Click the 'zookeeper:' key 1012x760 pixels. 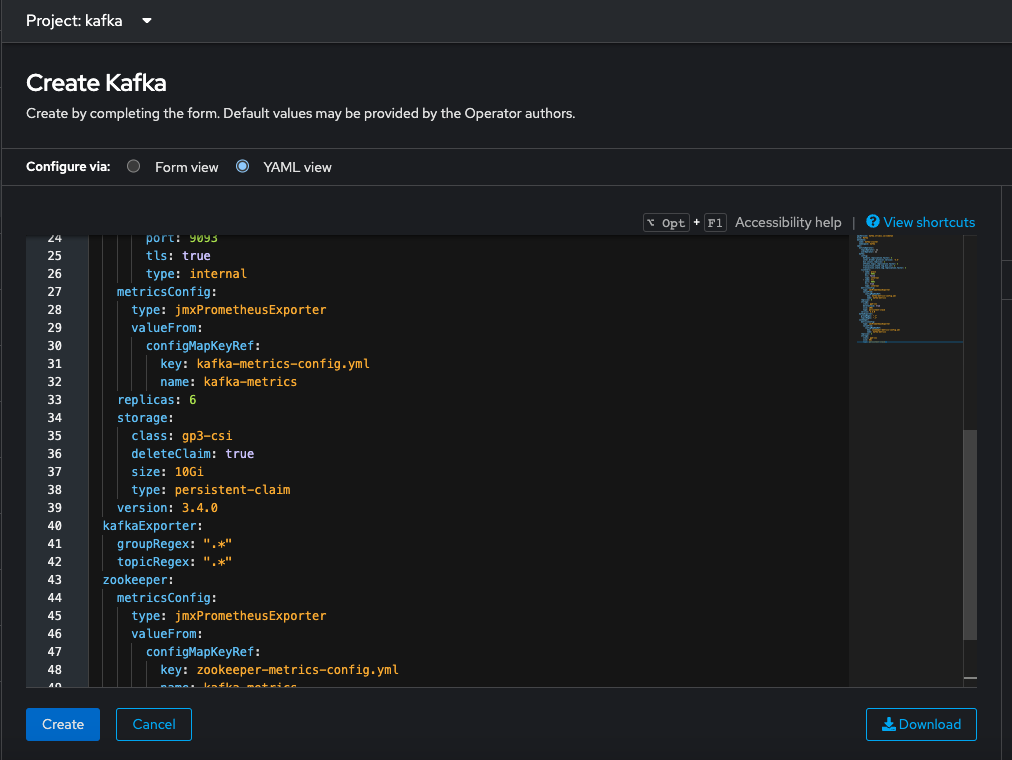coord(138,580)
